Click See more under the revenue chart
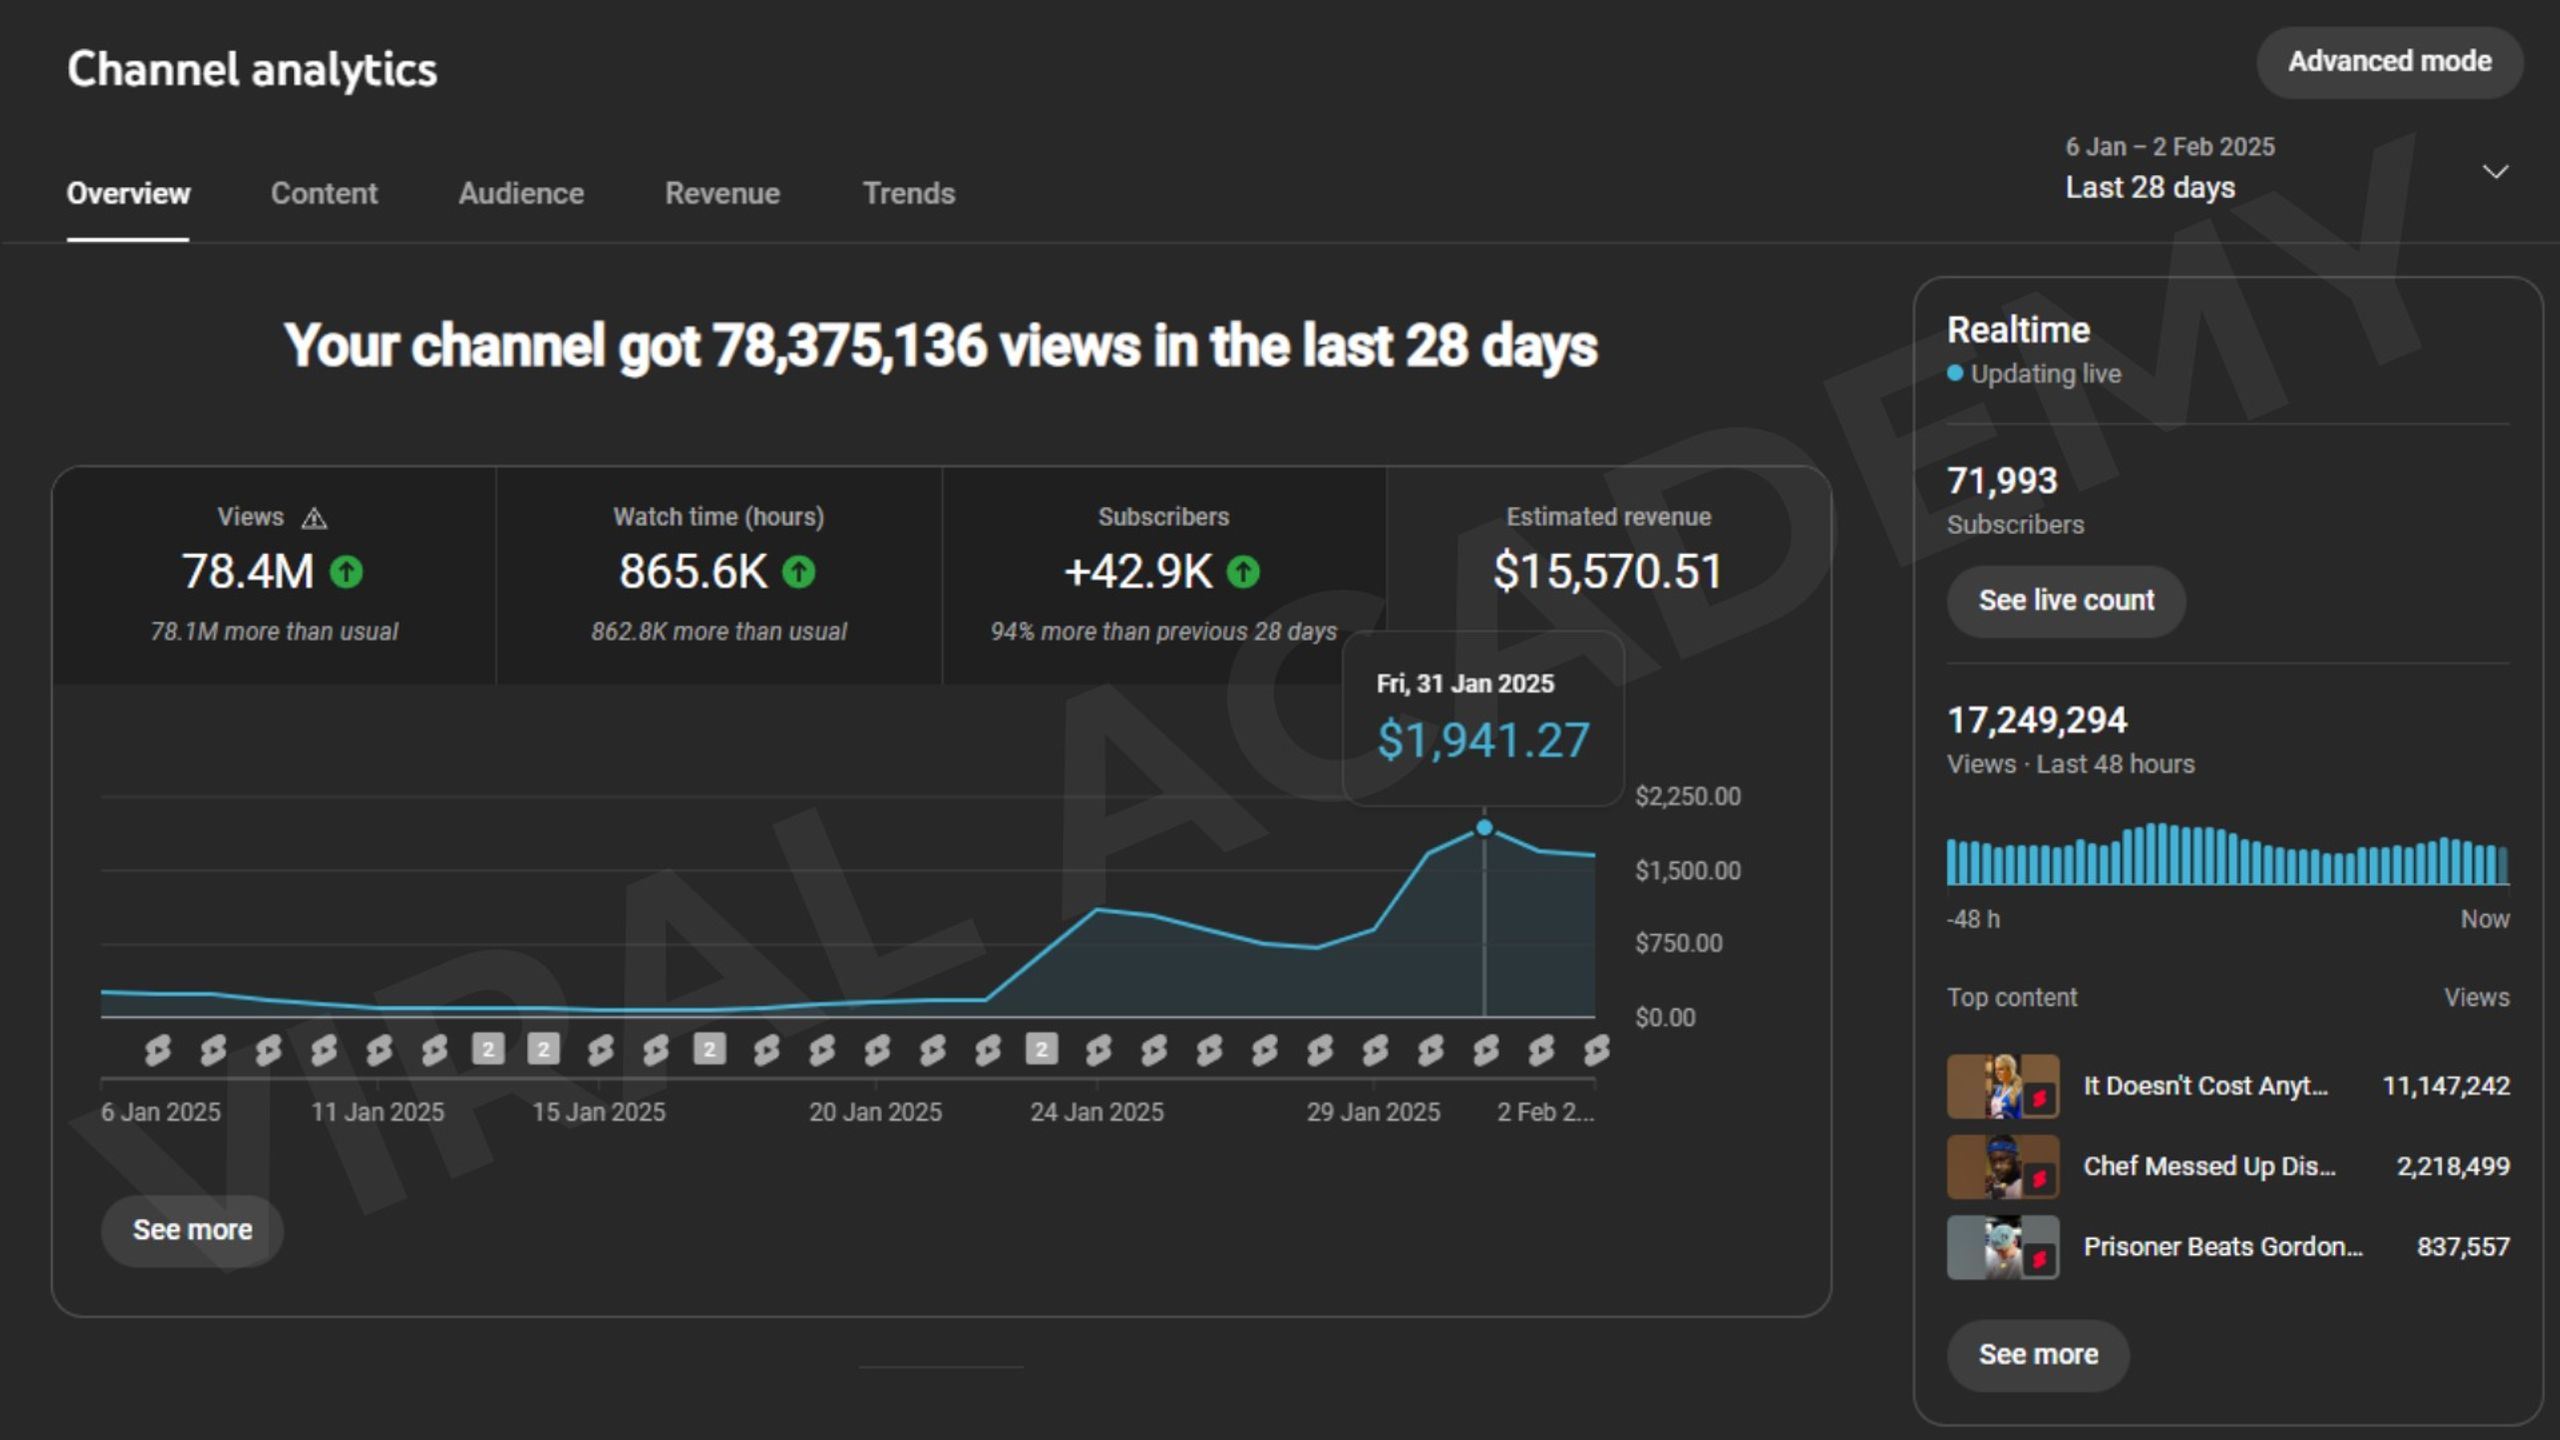This screenshot has height=1440, width=2560. [192, 1230]
